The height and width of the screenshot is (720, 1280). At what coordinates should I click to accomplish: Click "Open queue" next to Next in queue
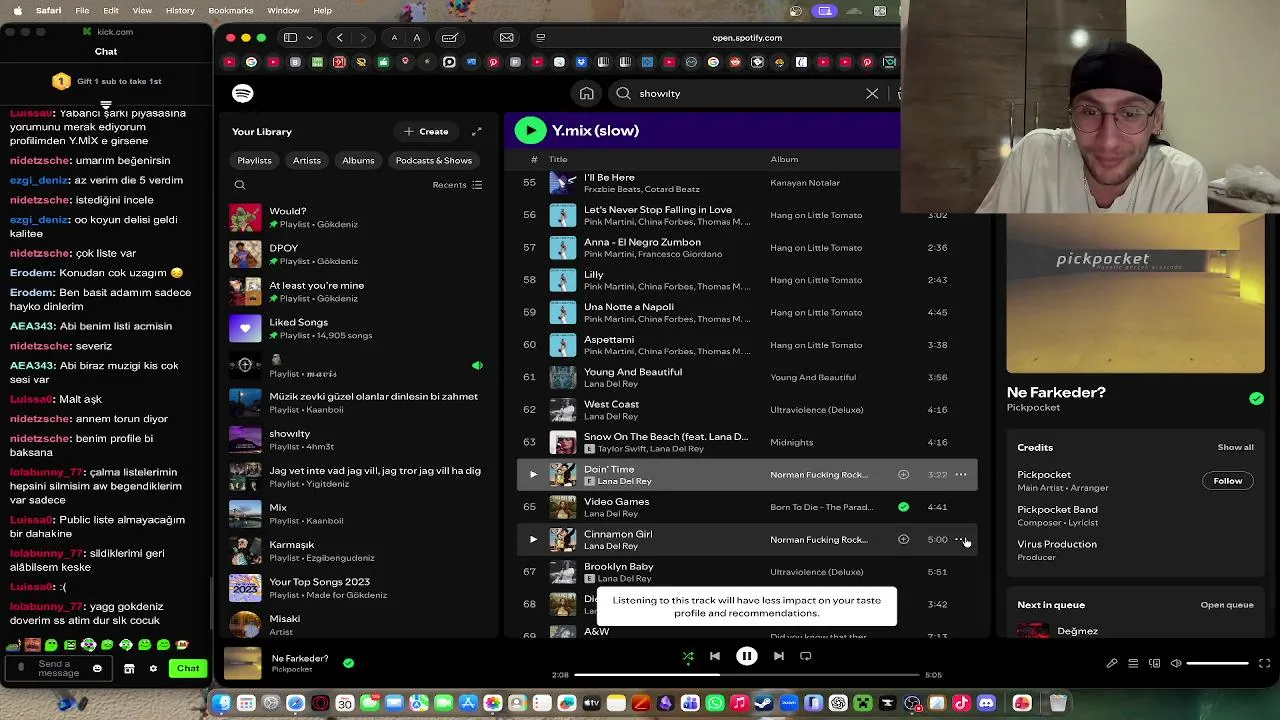[x=1226, y=605]
